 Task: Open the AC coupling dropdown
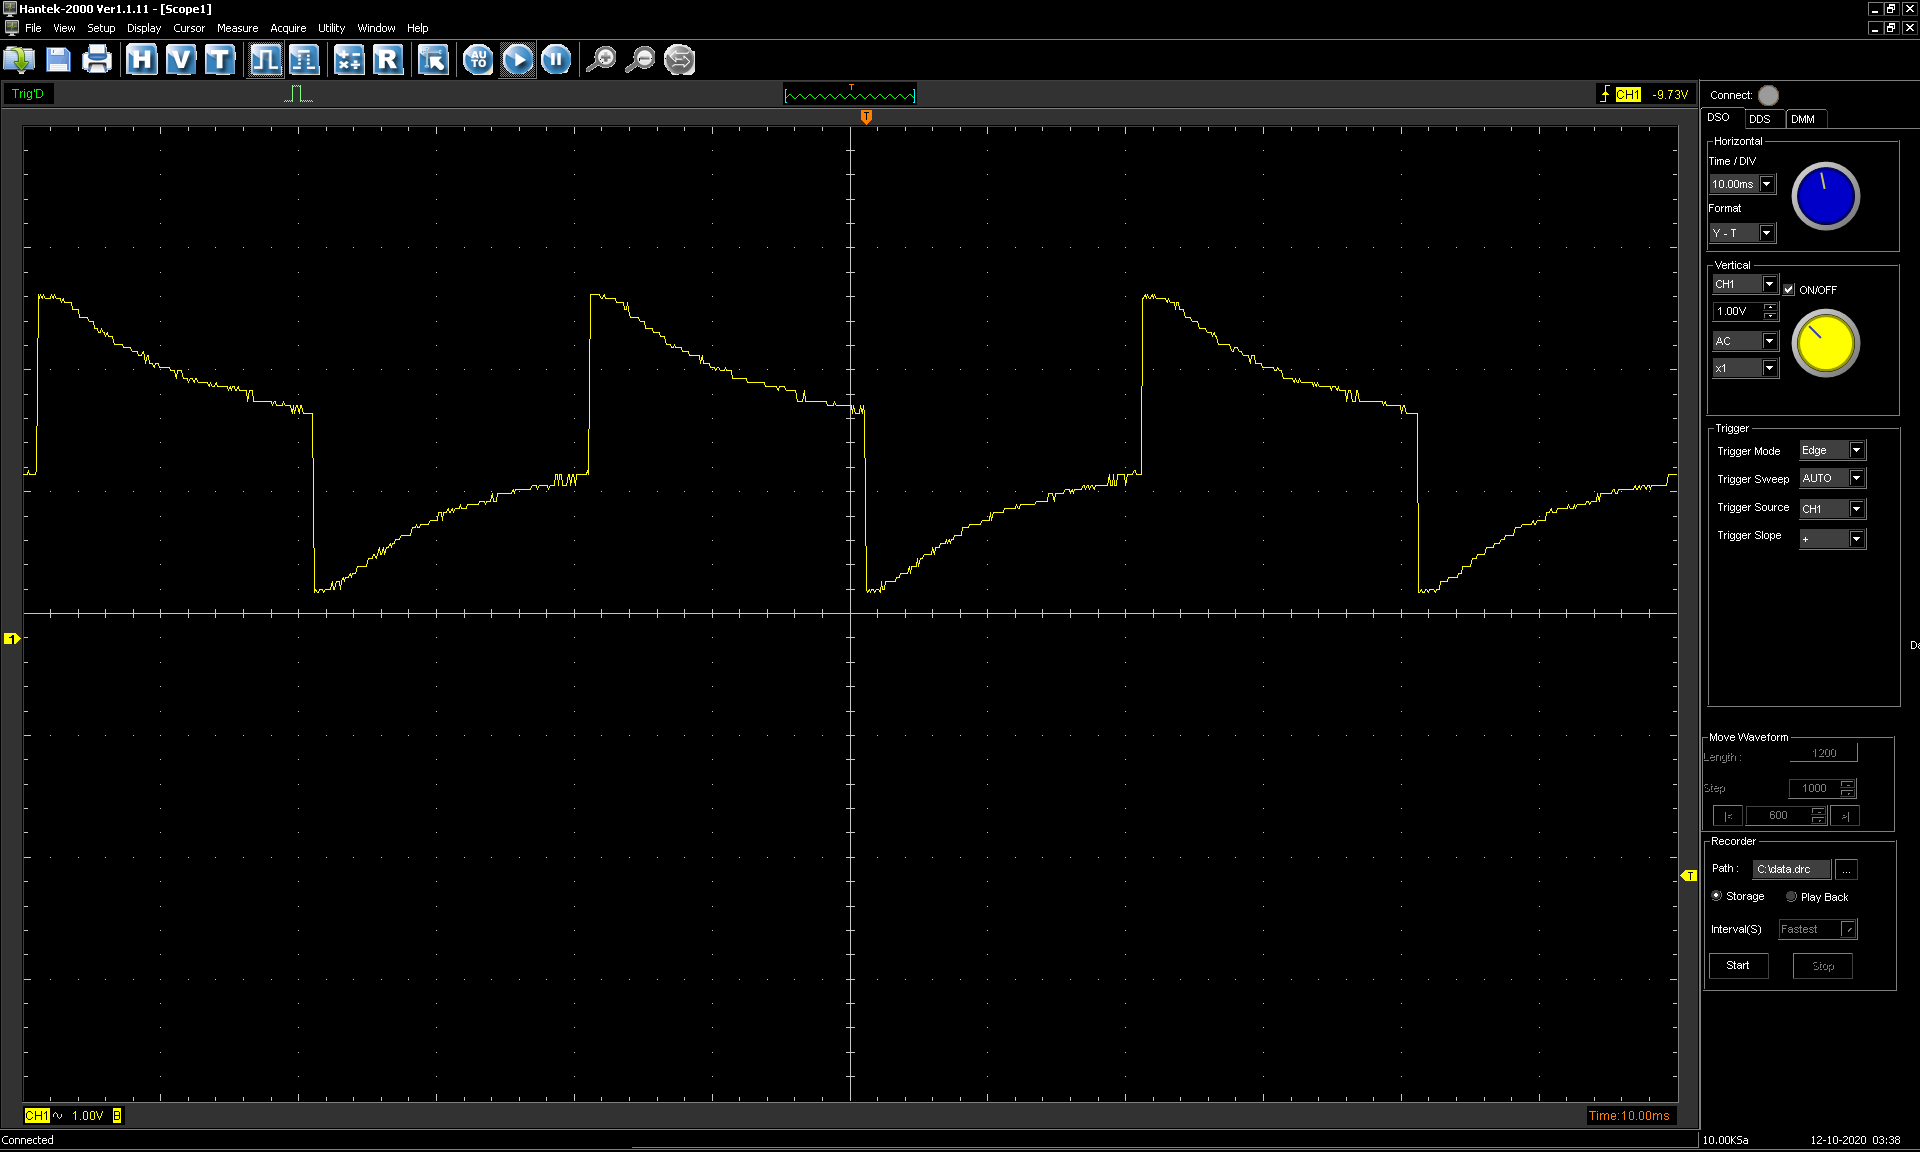coord(1769,341)
